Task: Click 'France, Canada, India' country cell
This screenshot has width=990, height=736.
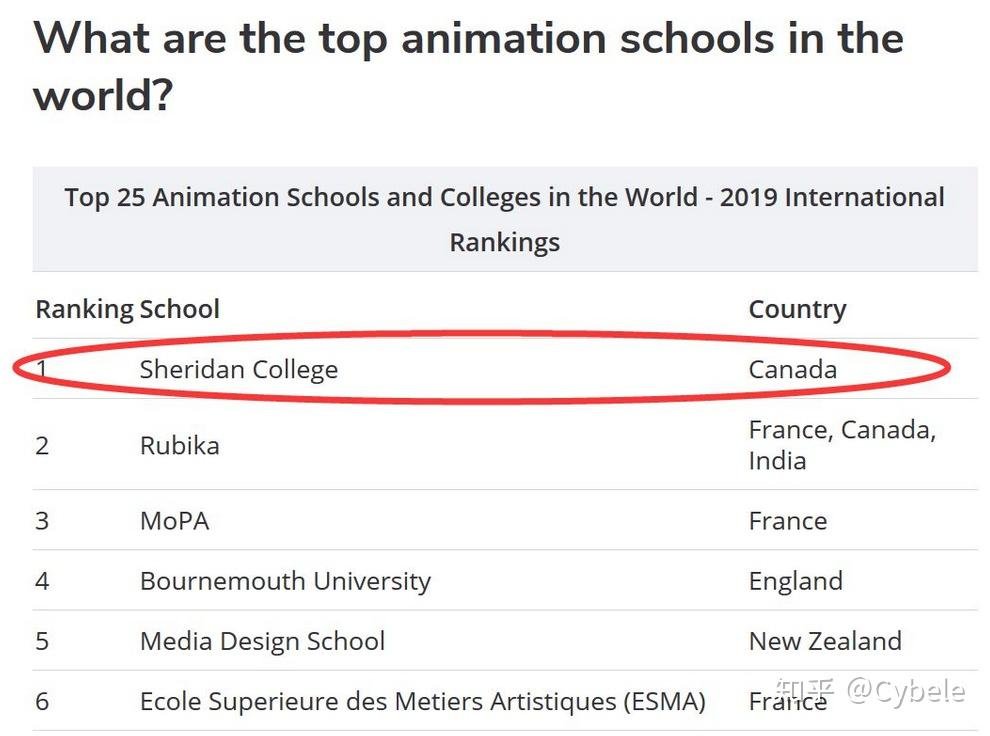Action: pos(842,445)
